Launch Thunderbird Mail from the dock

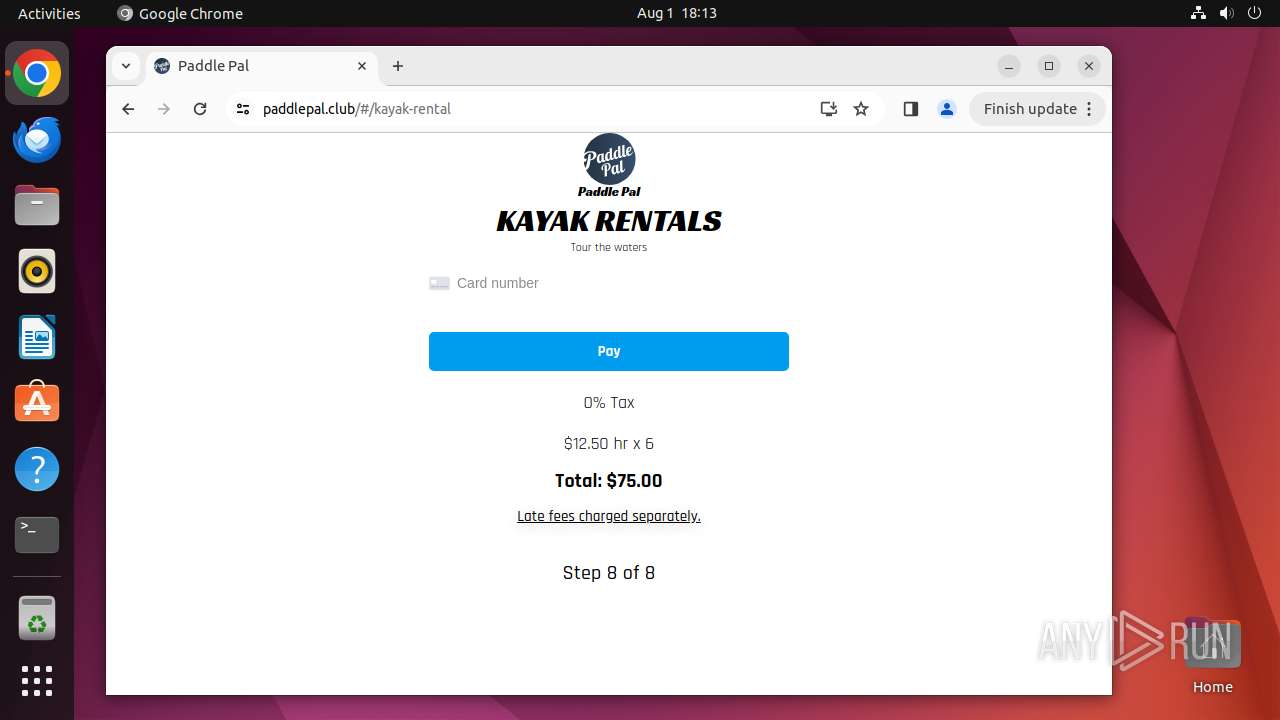(37, 139)
